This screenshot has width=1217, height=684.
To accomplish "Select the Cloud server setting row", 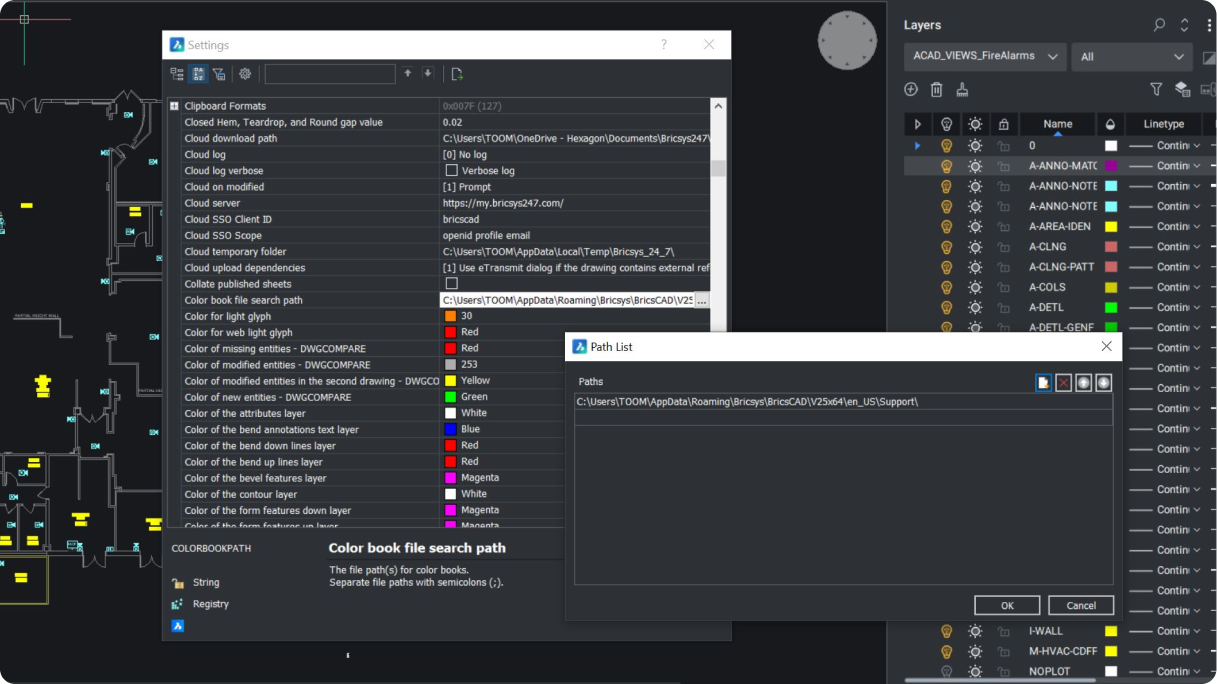I will coord(440,203).
